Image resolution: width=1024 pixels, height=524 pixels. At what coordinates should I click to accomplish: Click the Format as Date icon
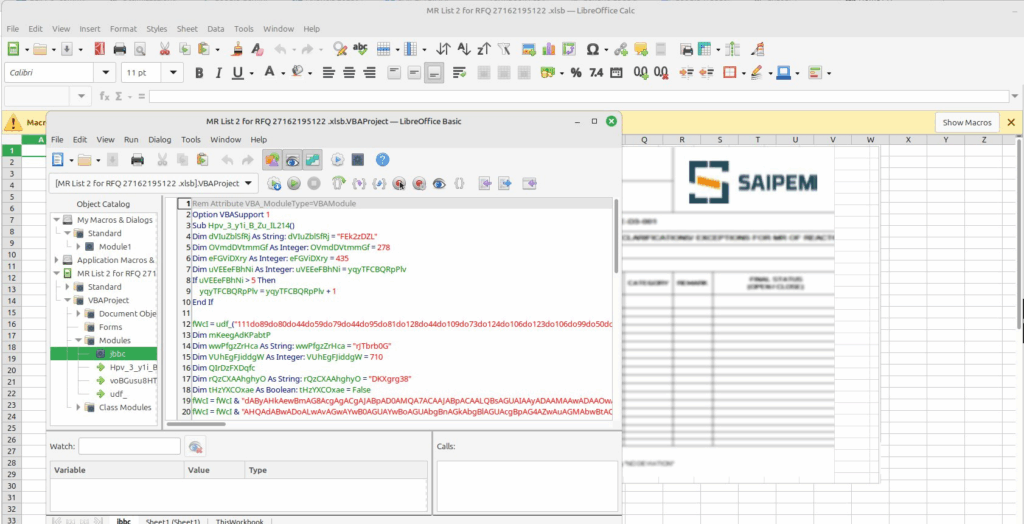point(616,73)
